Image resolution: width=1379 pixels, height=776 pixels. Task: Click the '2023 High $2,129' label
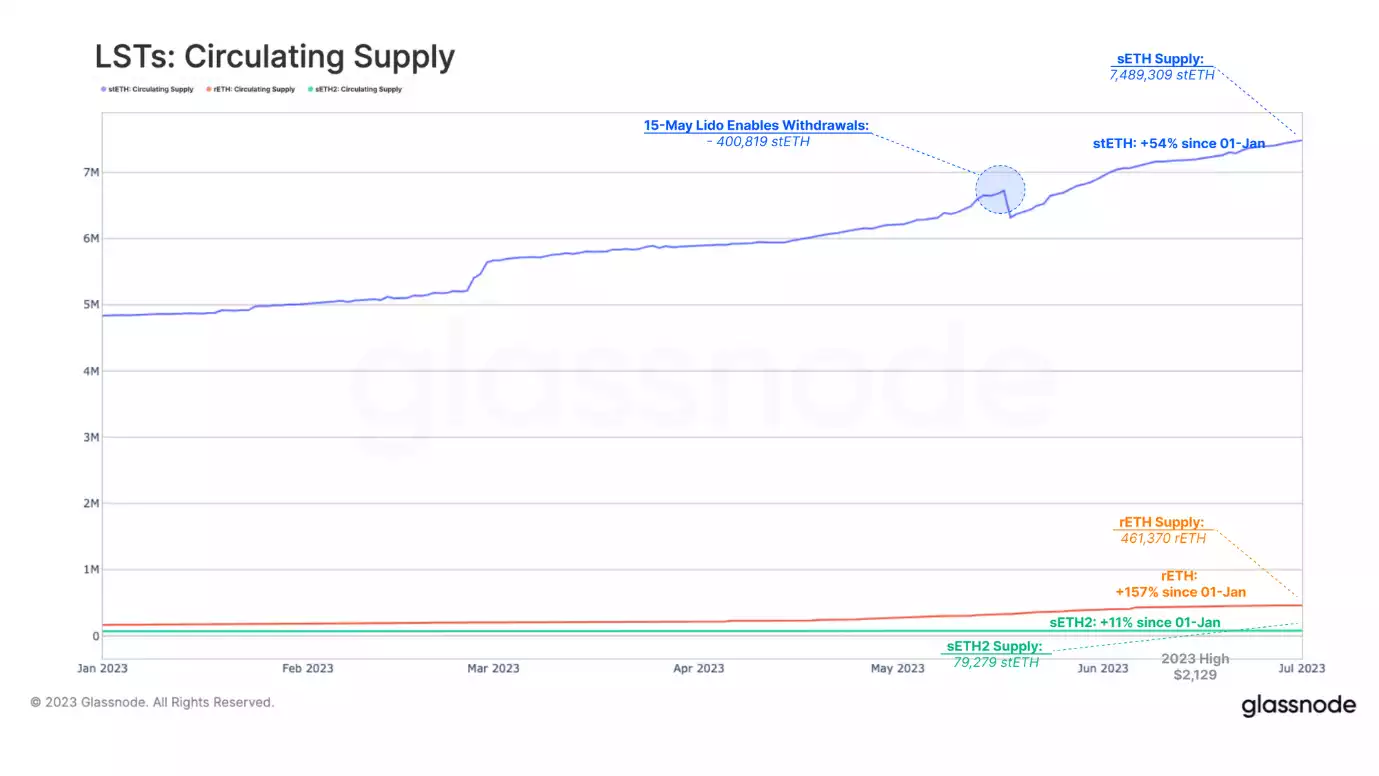point(1195,667)
